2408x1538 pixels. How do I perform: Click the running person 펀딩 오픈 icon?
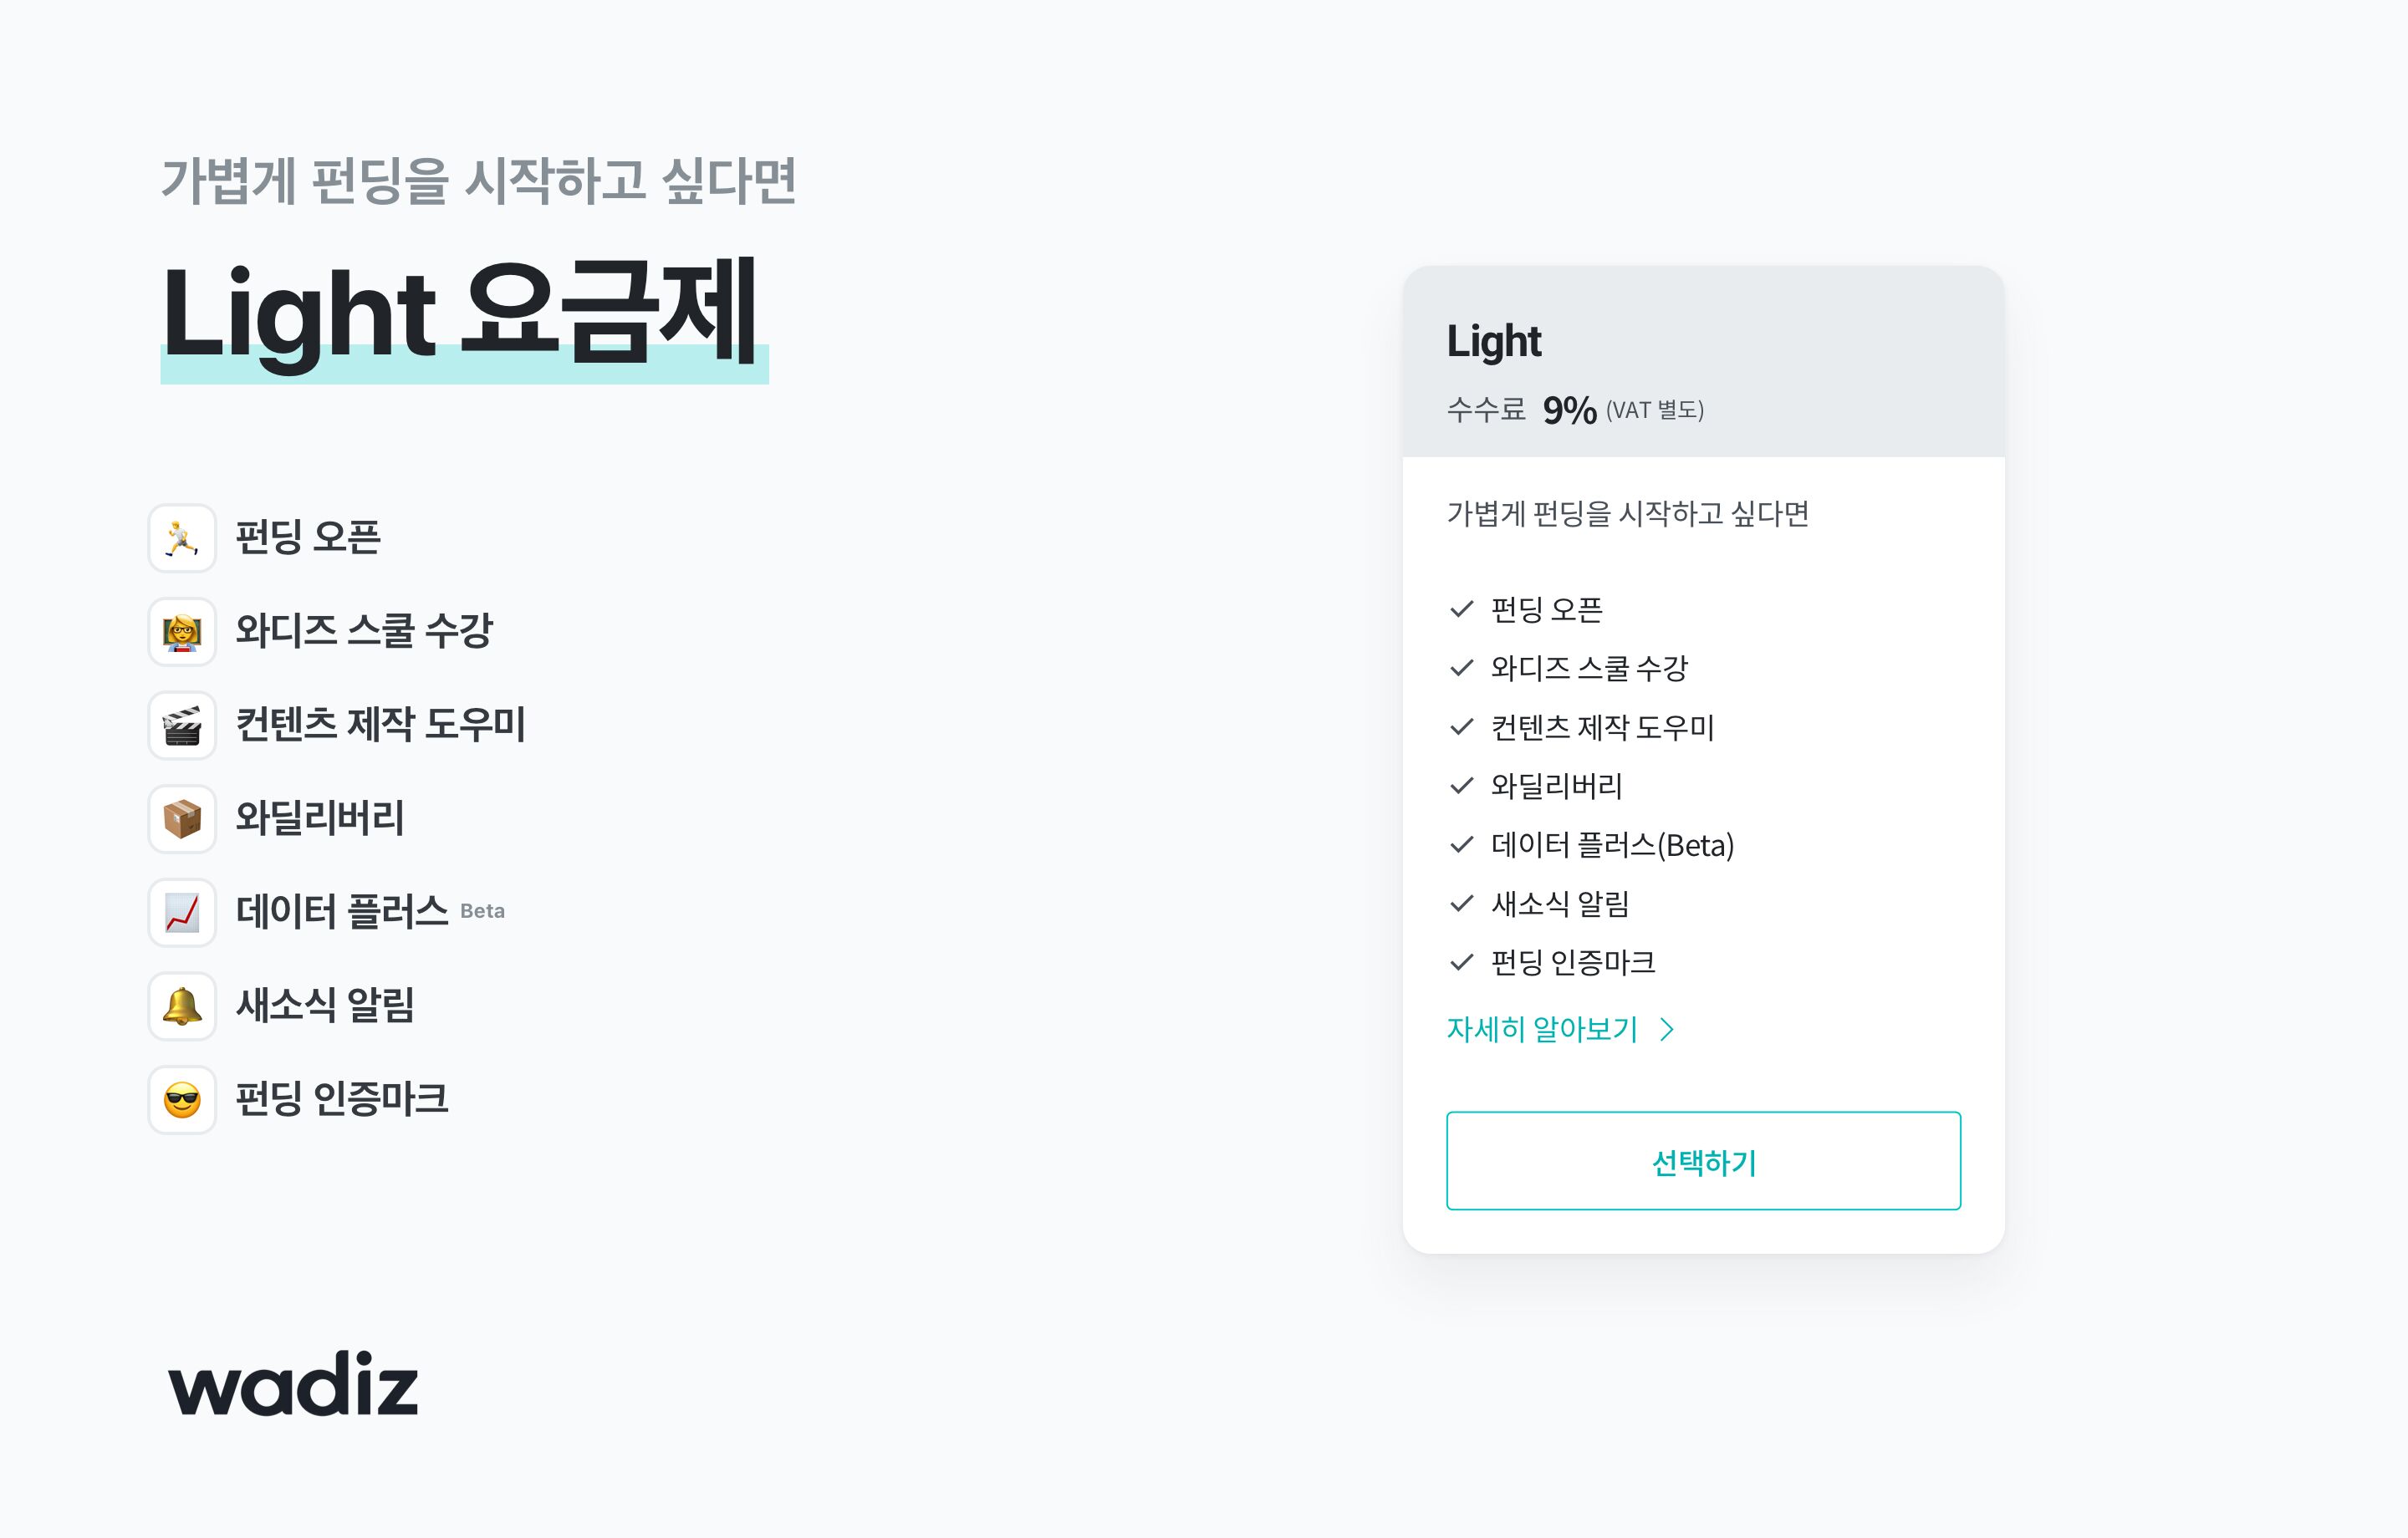[x=182, y=538]
